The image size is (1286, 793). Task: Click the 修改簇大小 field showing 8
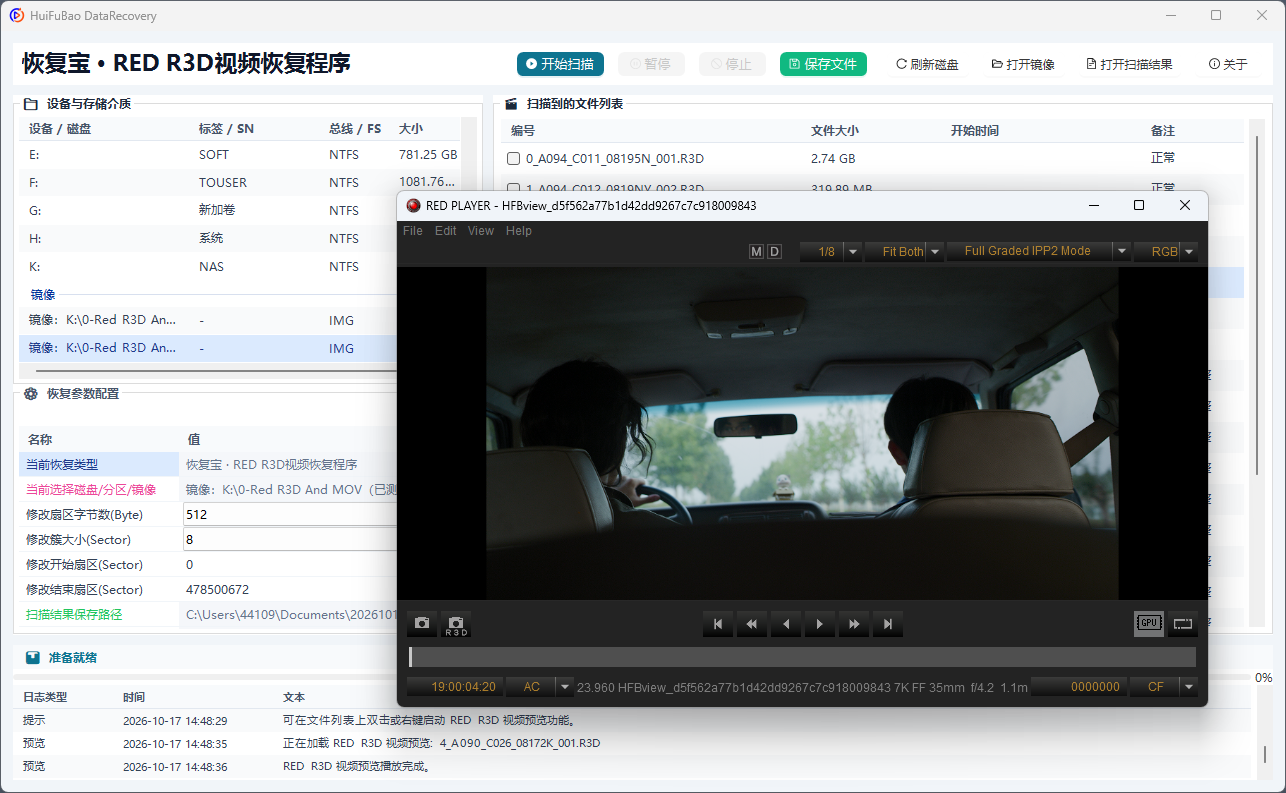pos(290,539)
